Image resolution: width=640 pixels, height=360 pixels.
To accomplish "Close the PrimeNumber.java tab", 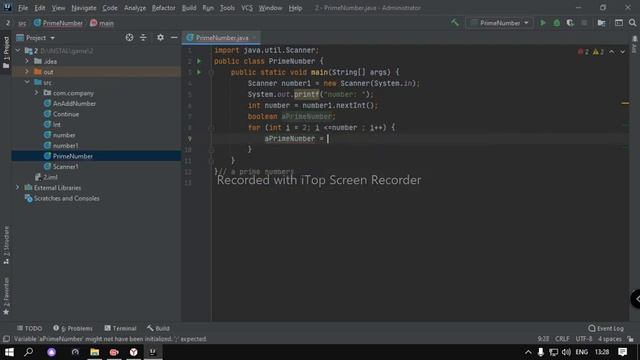I will point(254,38).
